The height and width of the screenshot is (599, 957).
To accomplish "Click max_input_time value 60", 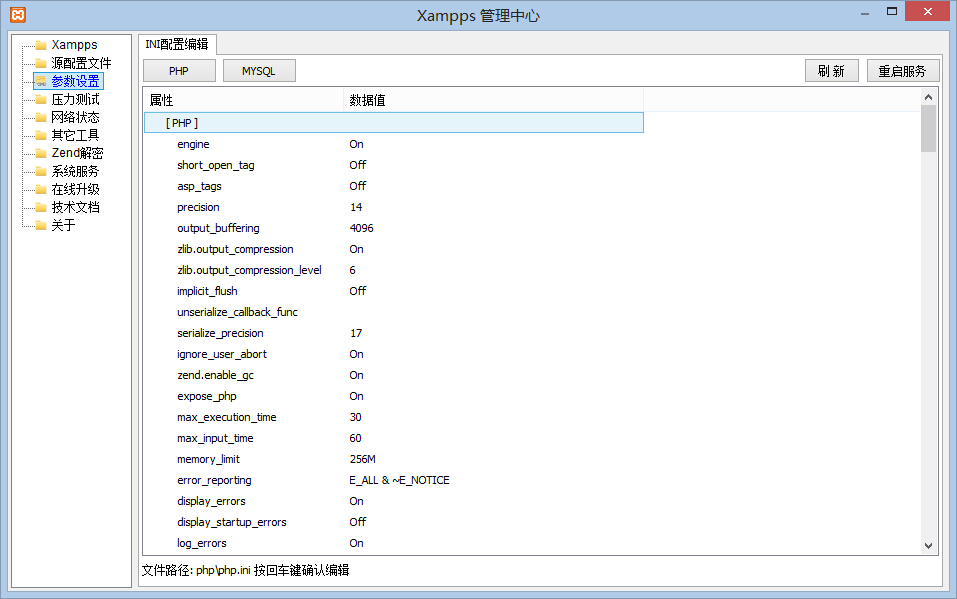I will pyautogui.click(x=355, y=438).
